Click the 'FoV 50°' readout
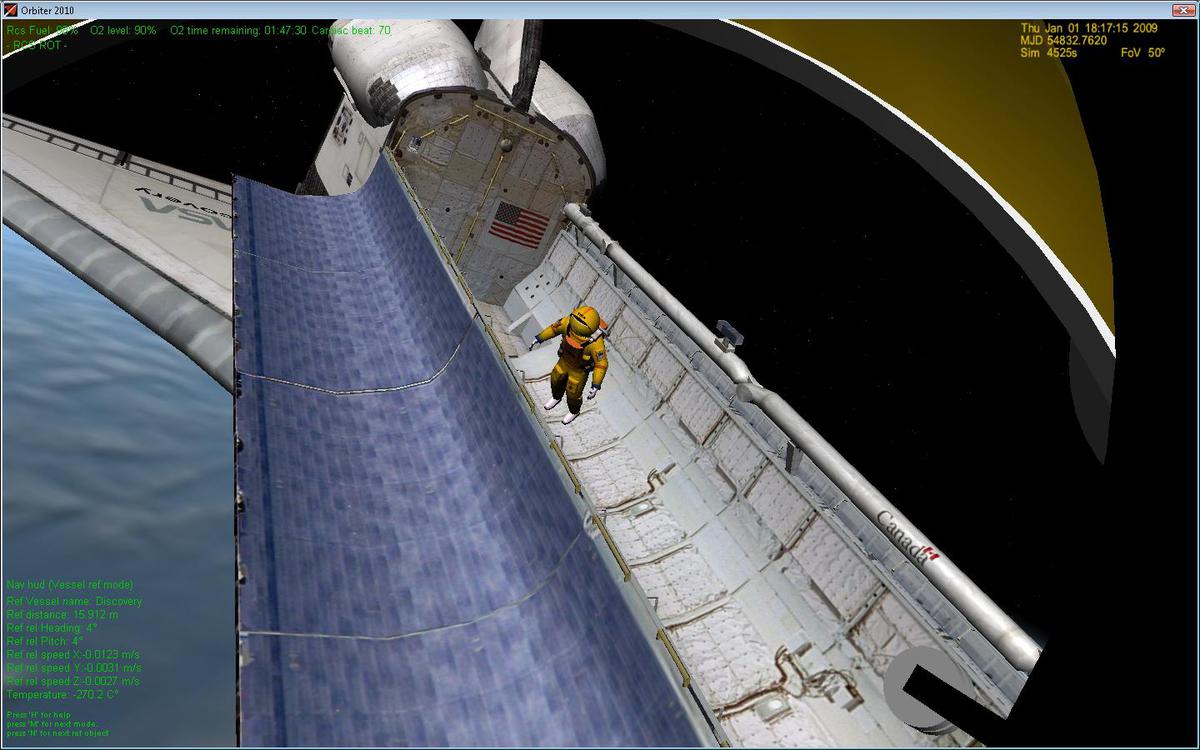 [1143, 53]
